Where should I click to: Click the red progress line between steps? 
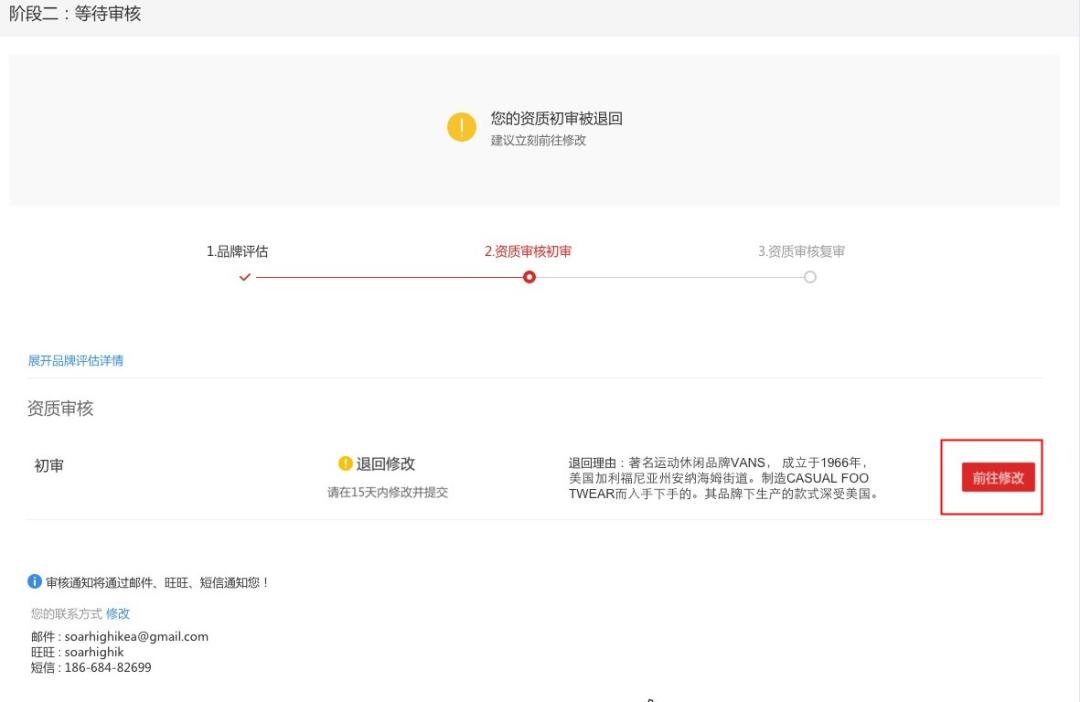coord(386,276)
